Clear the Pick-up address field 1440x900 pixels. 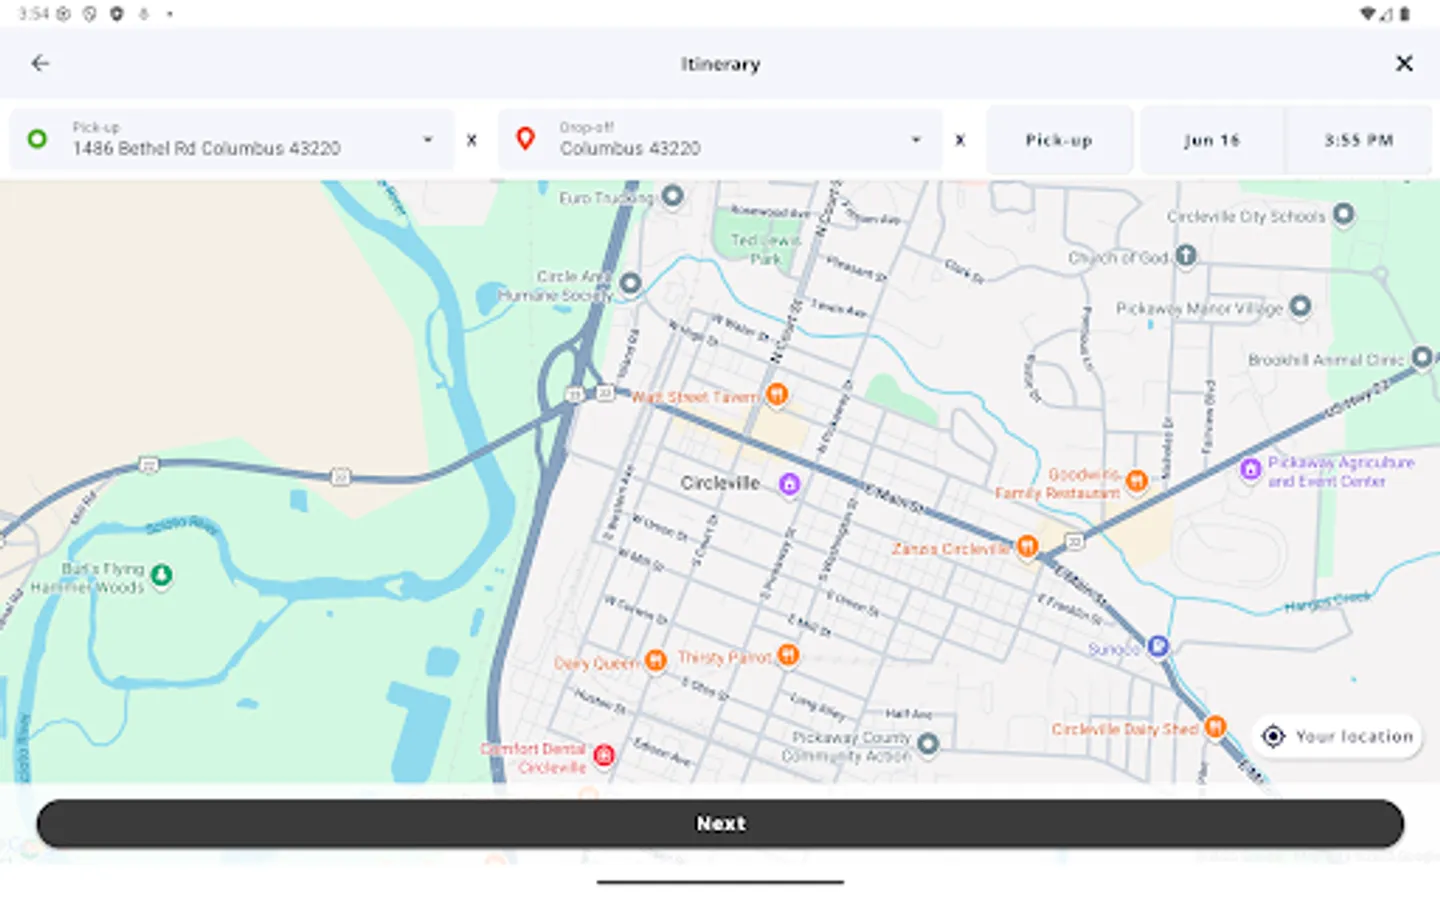(x=472, y=140)
